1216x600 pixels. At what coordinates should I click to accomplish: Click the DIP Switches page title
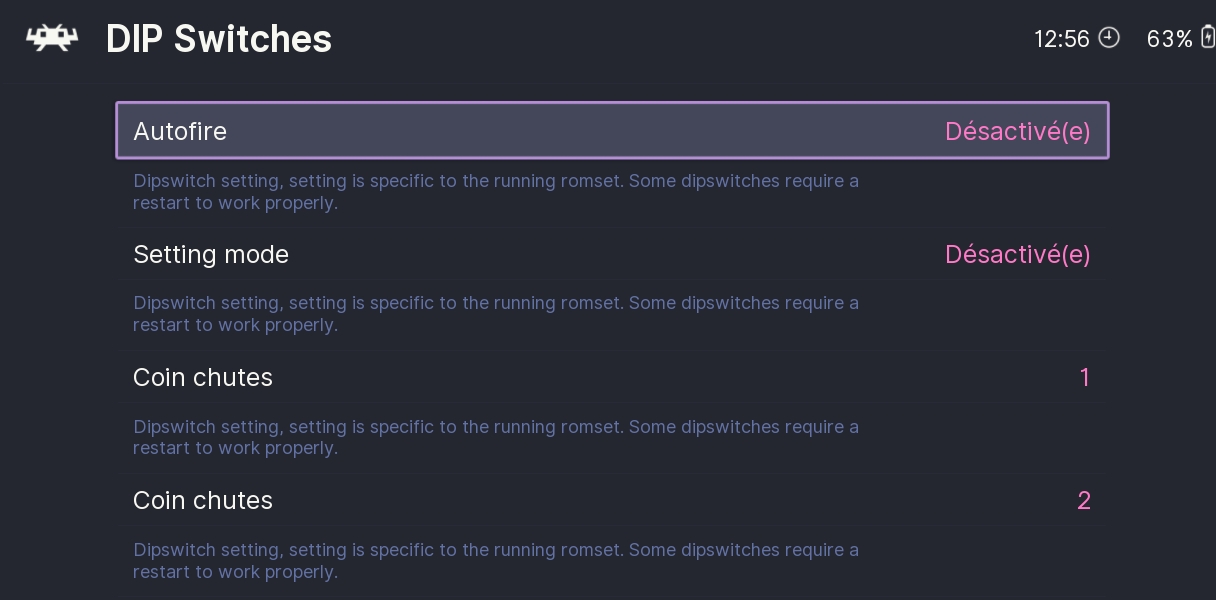(x=218, y=39)
